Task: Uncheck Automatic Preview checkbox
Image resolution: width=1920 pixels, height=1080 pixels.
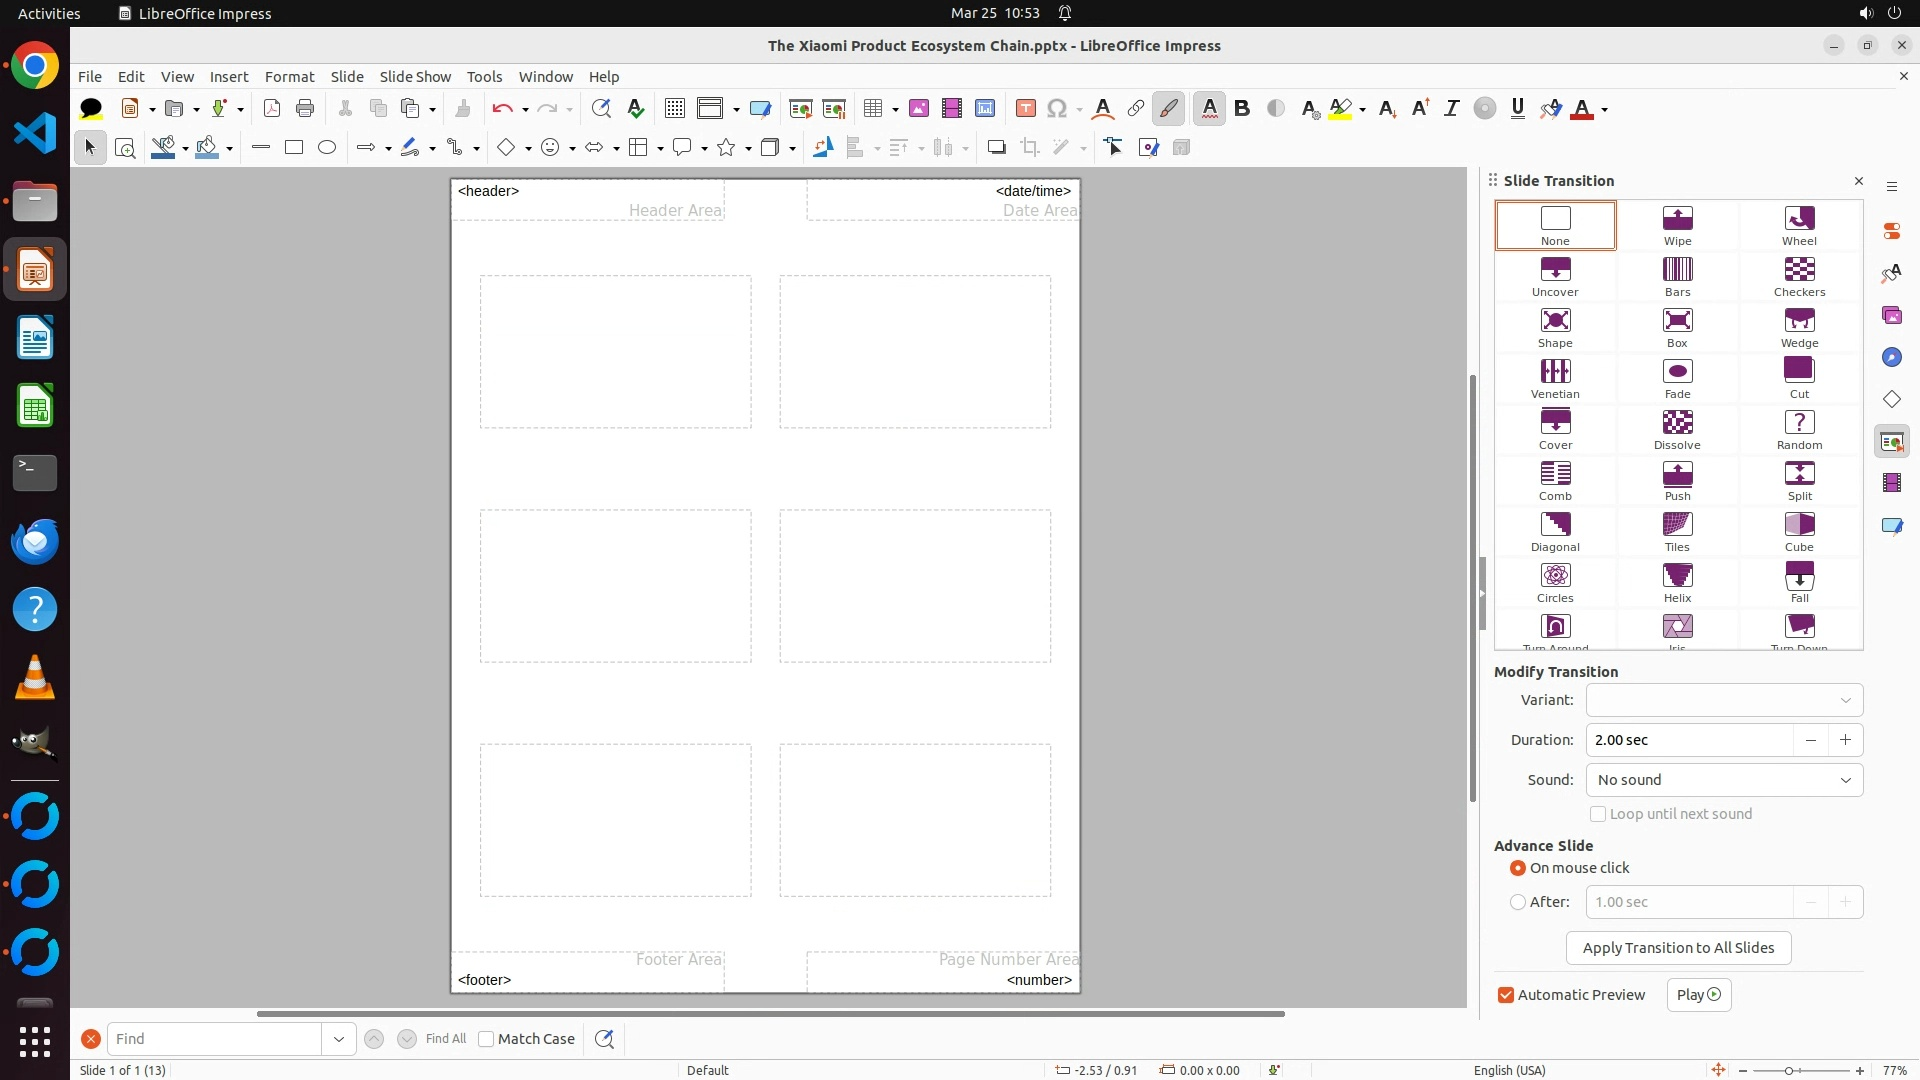Action: [x=1506, y=995]
